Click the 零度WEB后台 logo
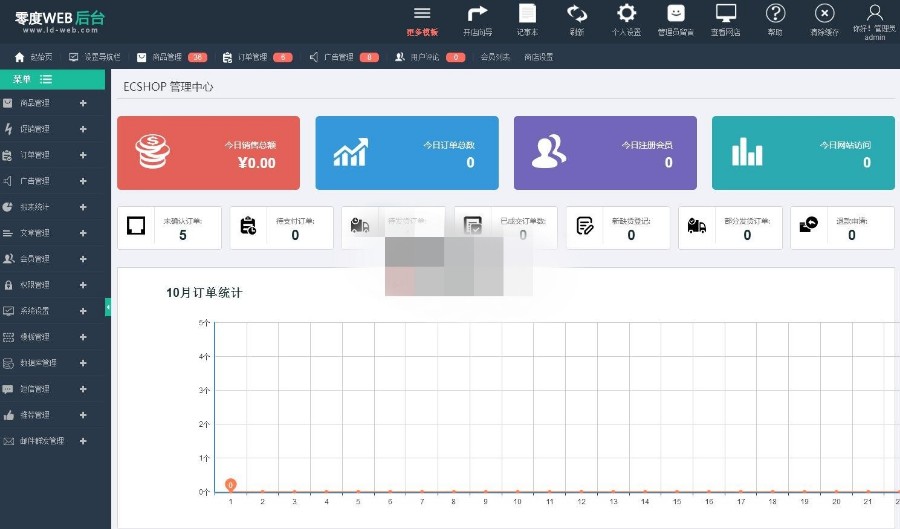Screen dimensions: 900x529 60,22
